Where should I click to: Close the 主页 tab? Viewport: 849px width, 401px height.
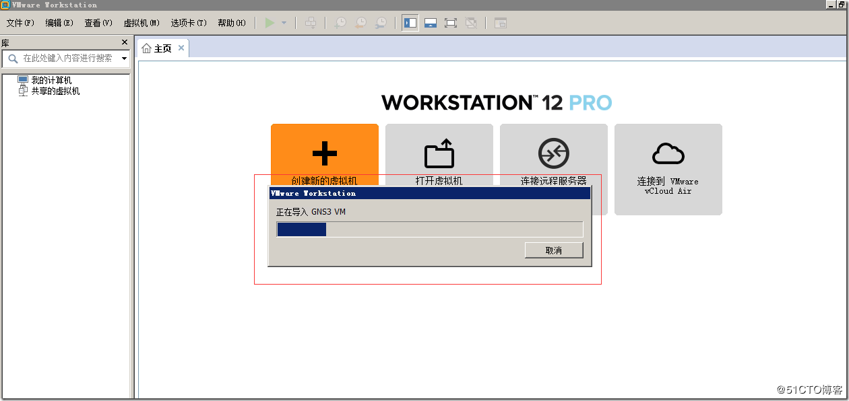(181, 48)
